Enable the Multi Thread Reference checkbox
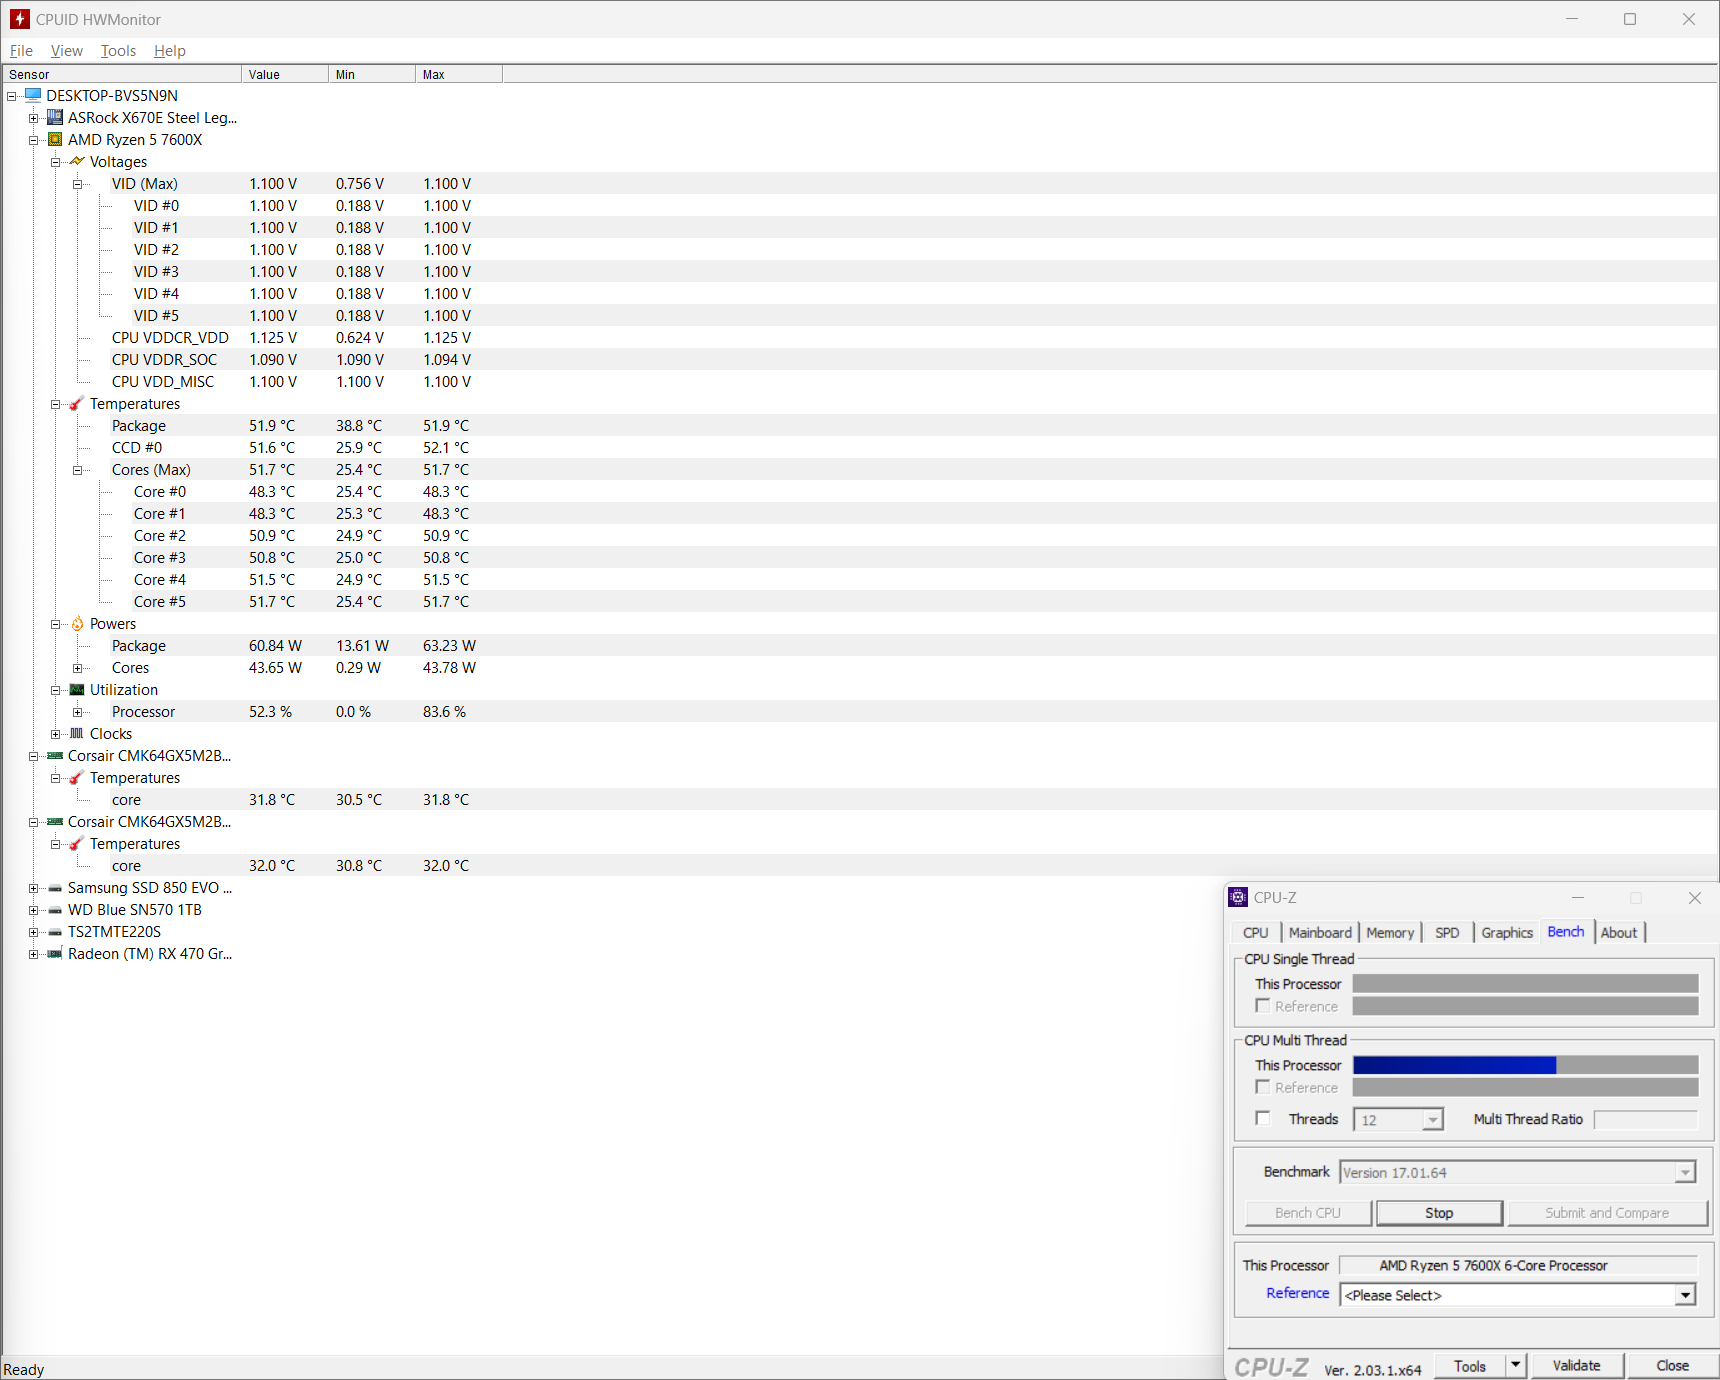Viewport: 1720px width, 1380px height. 1263,1087
